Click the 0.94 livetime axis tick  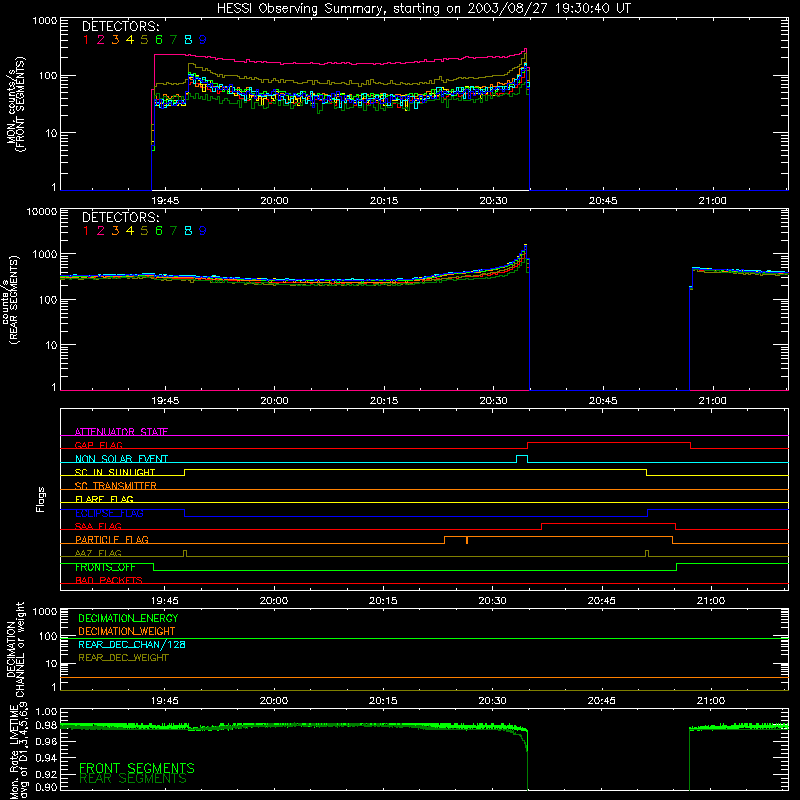click(46, 757)
